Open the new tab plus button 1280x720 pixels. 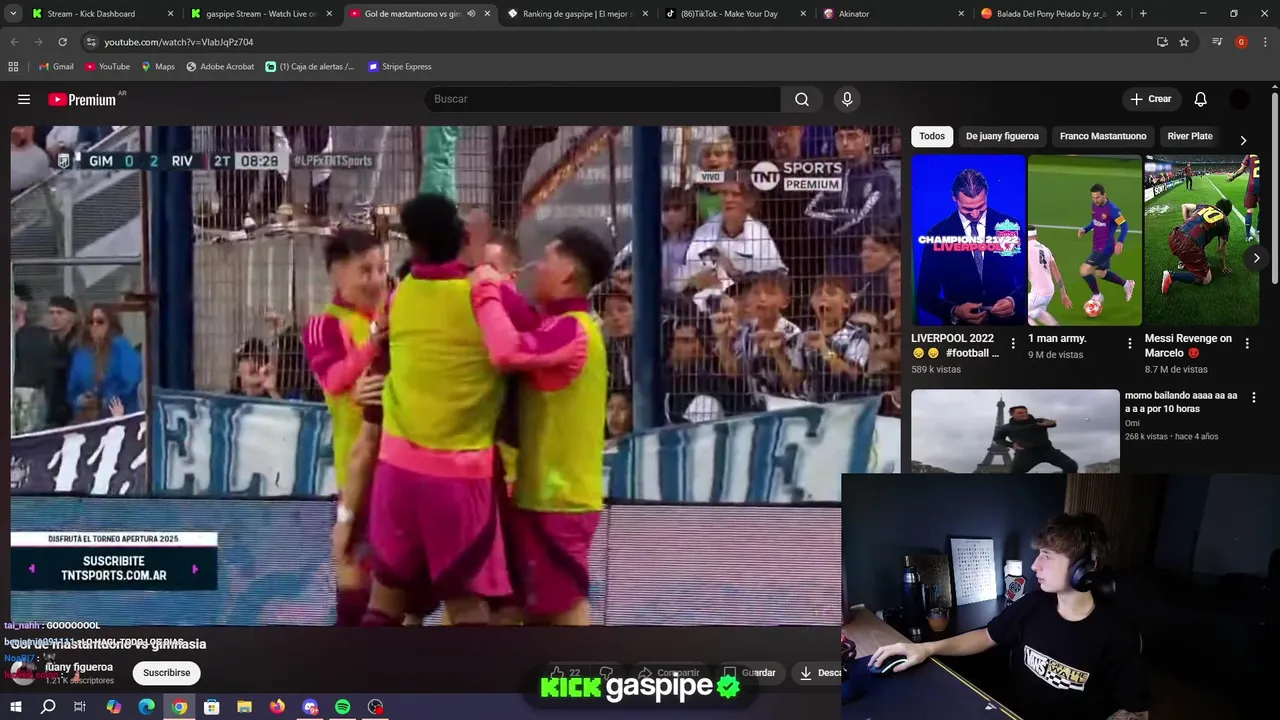(1143, 14)
